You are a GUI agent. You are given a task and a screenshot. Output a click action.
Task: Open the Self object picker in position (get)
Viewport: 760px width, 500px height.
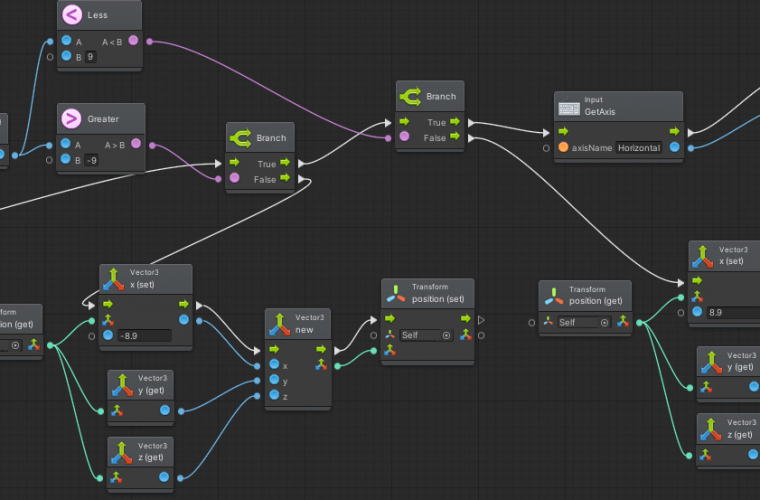[604, 323]
